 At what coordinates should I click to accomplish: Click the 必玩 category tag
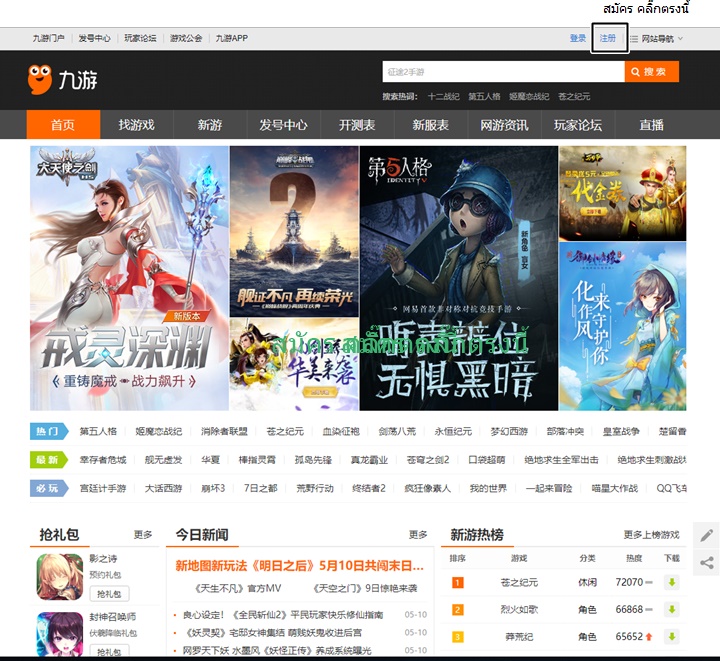click(x=49, y=488)
